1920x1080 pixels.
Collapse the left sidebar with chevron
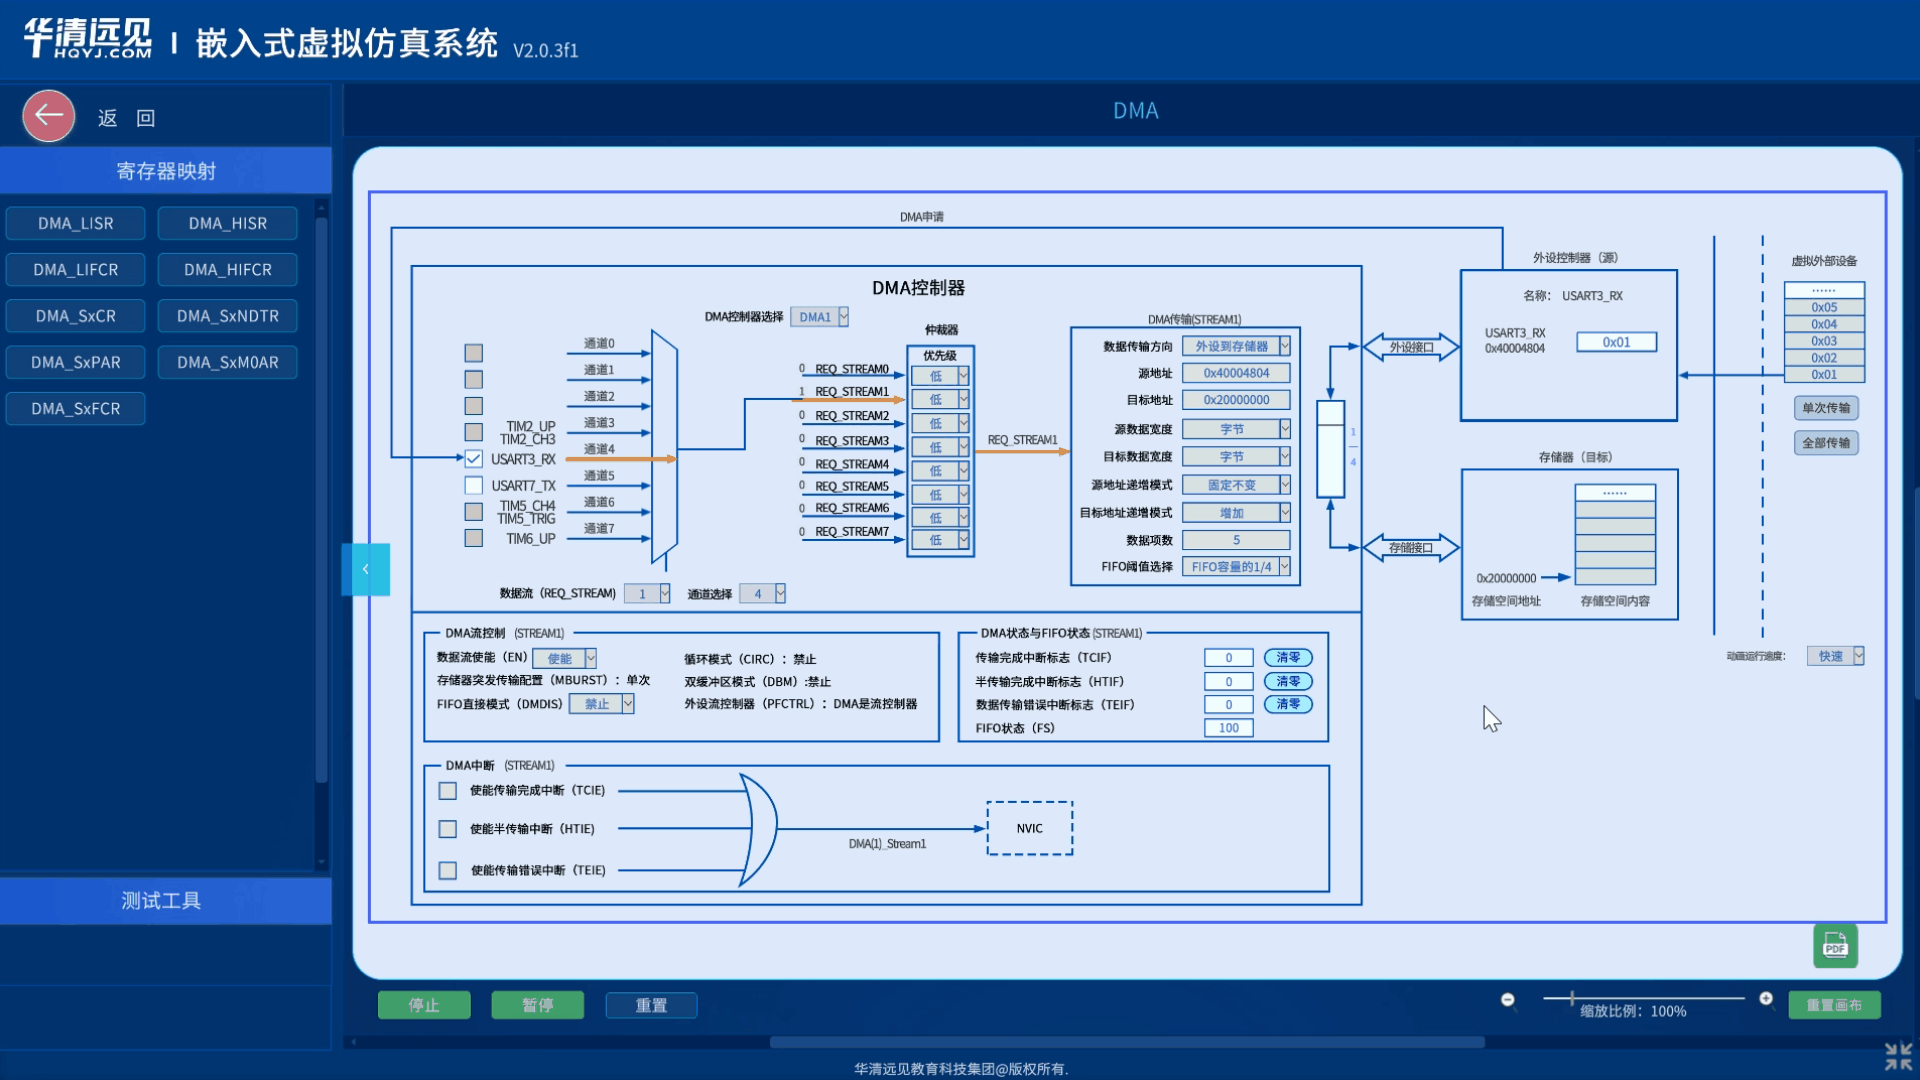point(365,569)
